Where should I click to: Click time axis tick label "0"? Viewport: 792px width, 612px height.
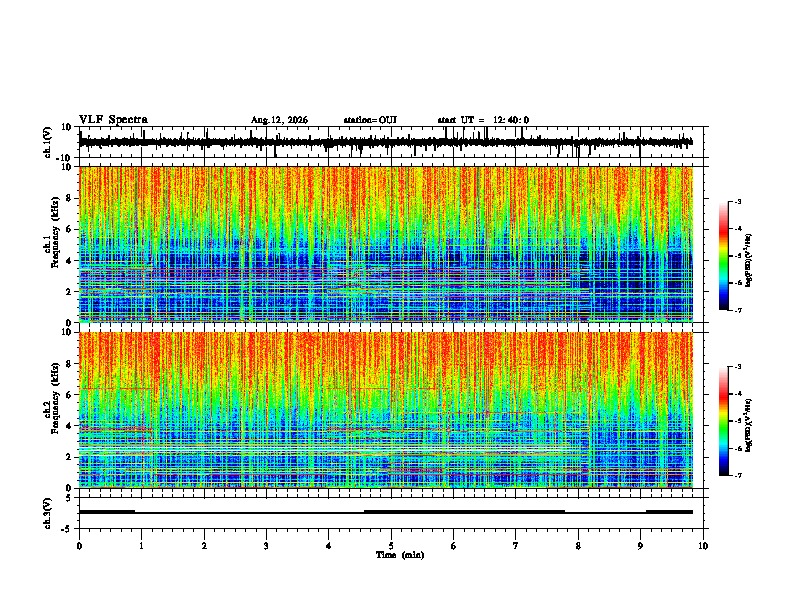point(79,546)
